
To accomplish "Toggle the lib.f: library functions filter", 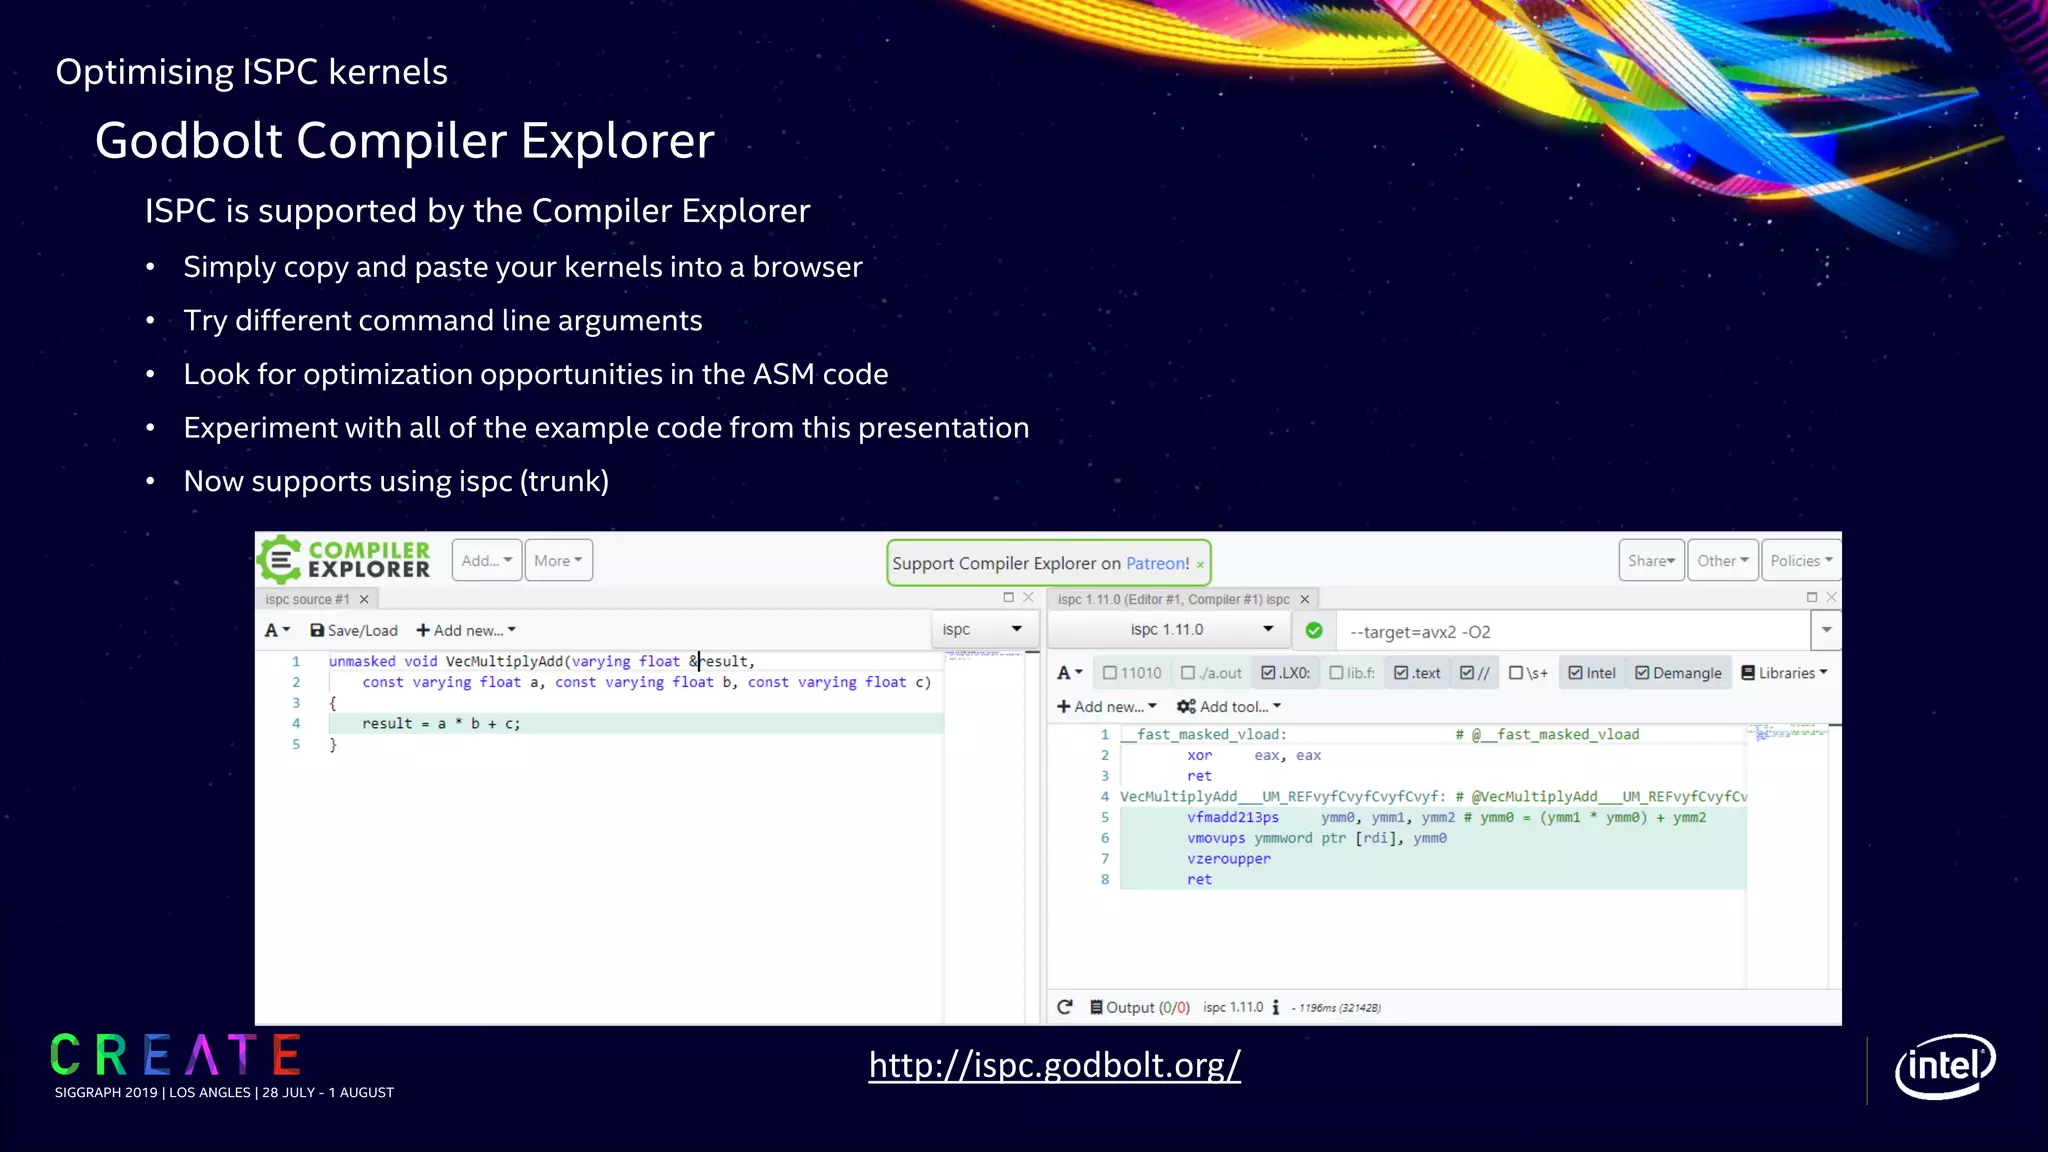I will click(x=1352, y=673).
